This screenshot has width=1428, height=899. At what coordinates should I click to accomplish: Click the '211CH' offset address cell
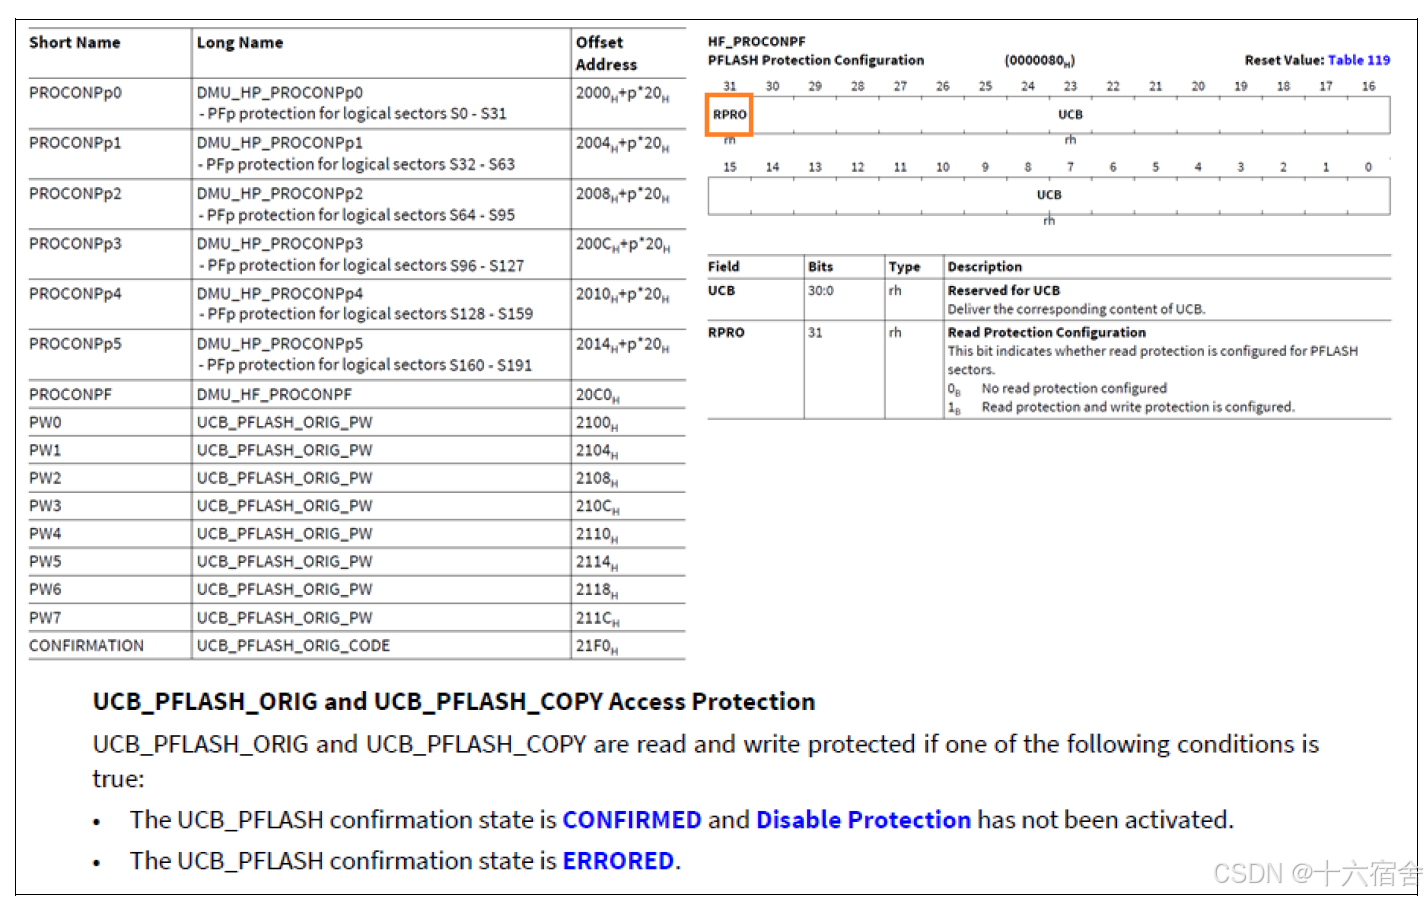point(598,619)
